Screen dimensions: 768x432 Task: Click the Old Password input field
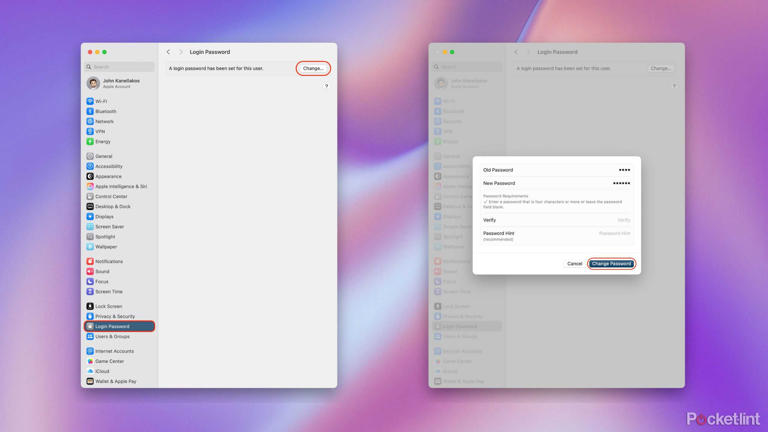590,170
